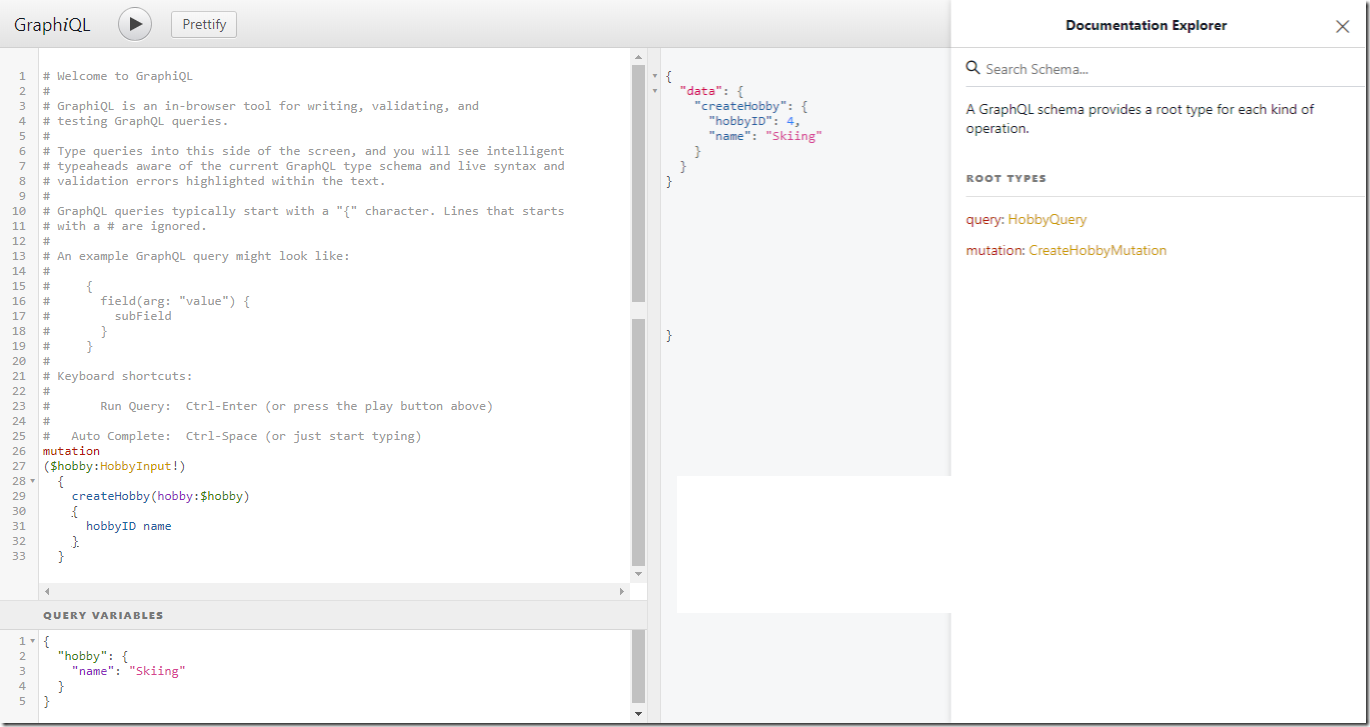Place cursor on the createHobby line in editor
The width and height of the screenshot is (1370, 727).
pos(160,496)
